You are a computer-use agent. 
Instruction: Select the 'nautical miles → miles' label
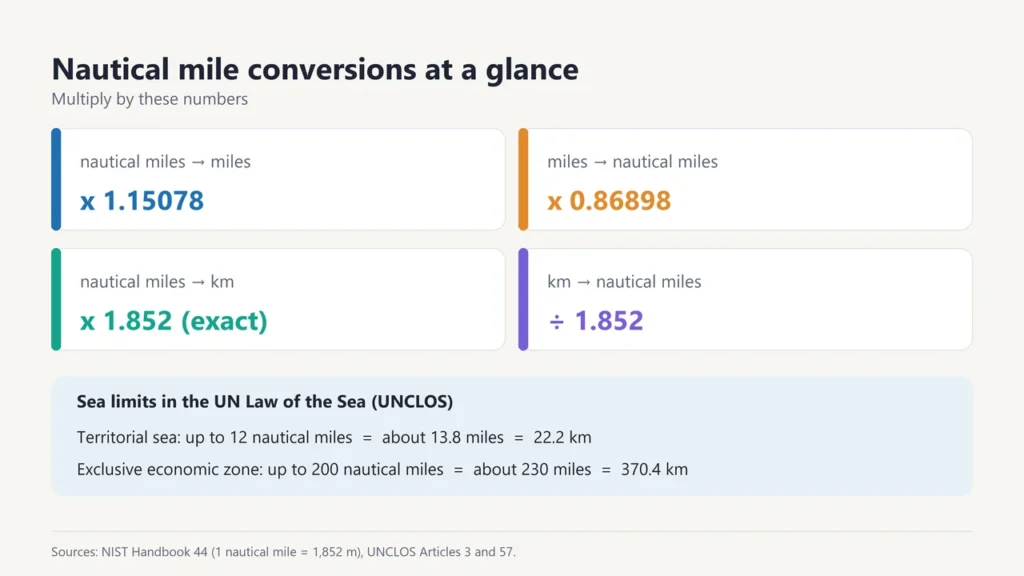pyautogui.click(x=165, y=161)
